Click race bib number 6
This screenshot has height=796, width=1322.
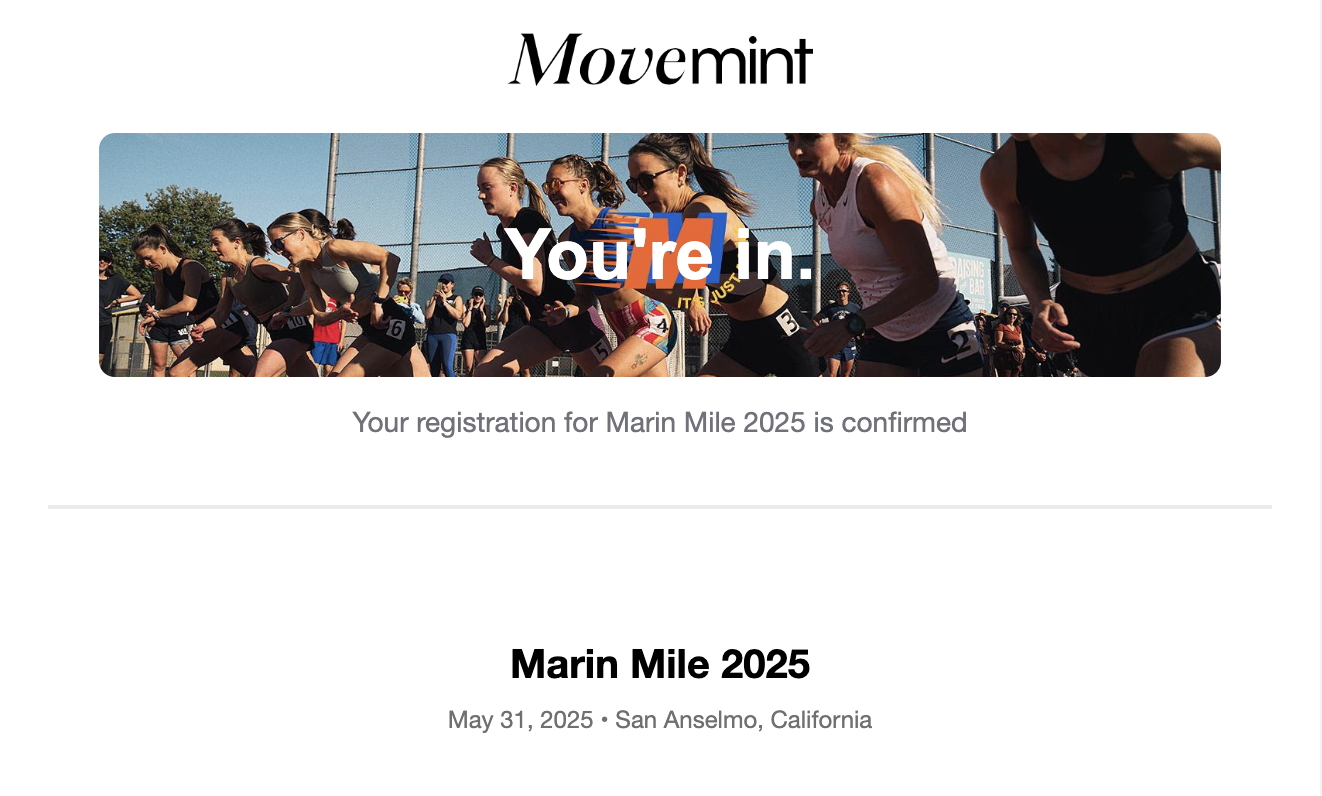click(x=396, y=328)
